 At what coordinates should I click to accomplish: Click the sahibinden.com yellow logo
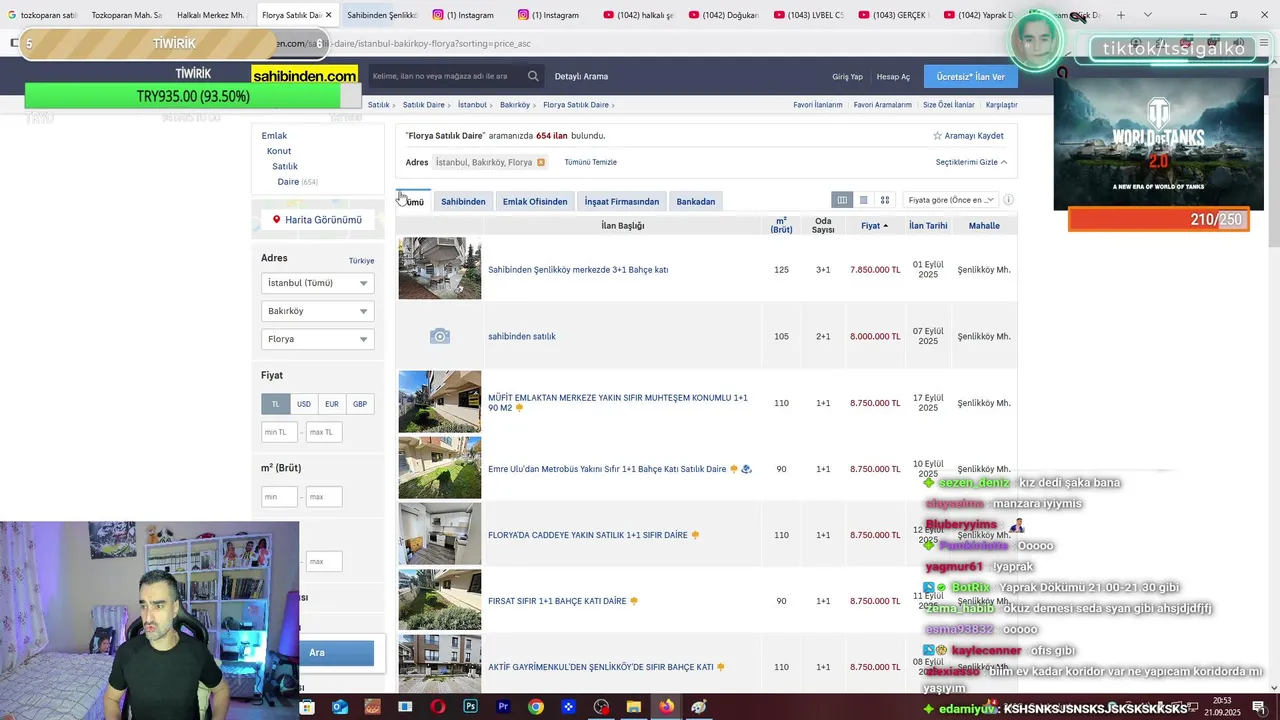(x=305, y=76)
